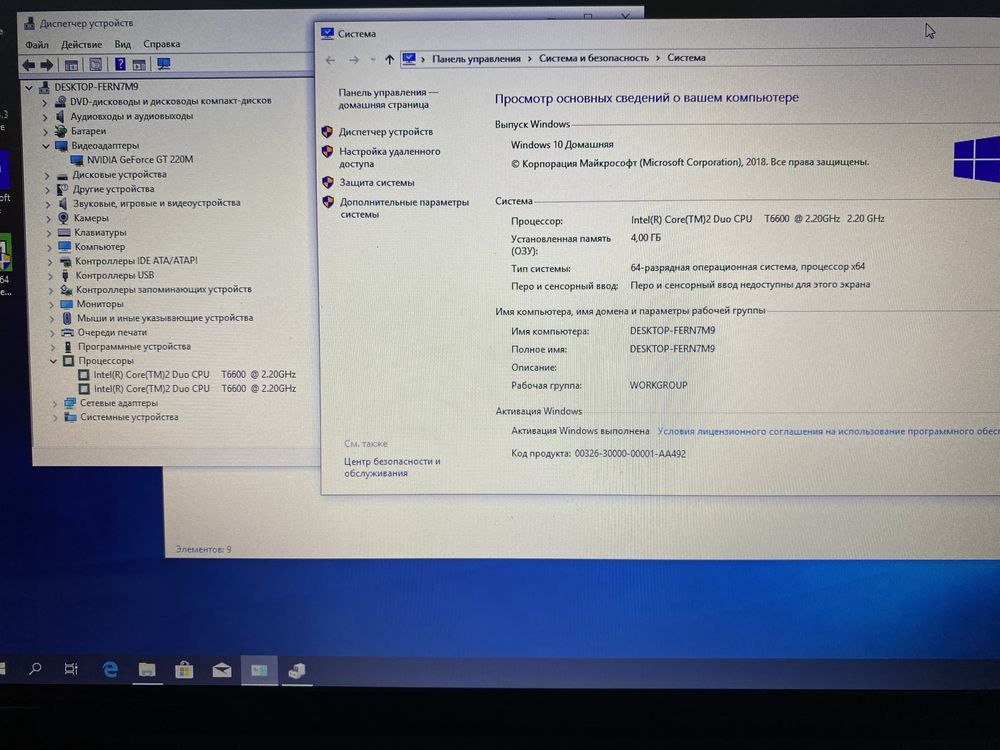Click Панель управления in the breadcrumb
Image resolution: width=1000 pixels, height=750 pixels.
476,59
